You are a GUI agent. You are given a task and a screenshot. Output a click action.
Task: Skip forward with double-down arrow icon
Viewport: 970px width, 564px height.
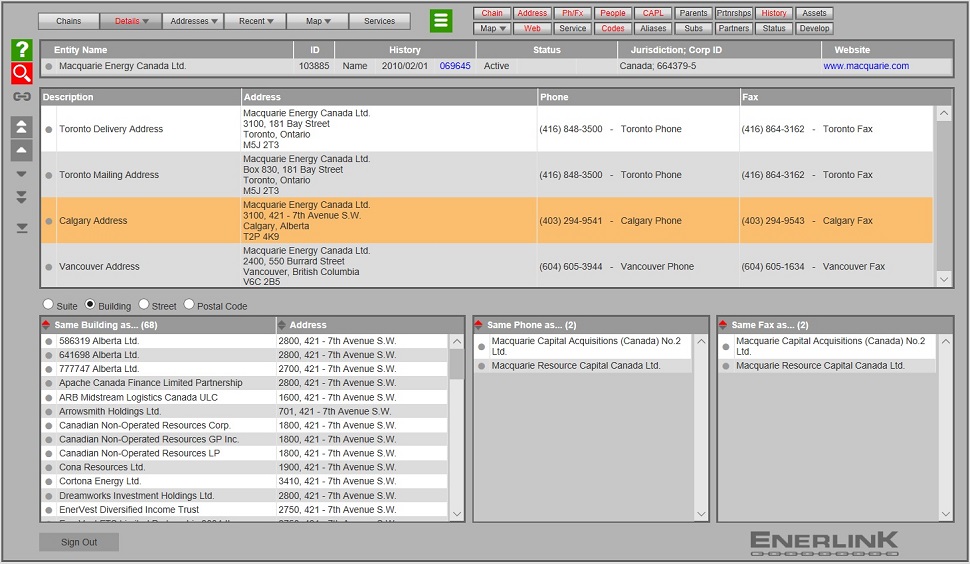(22, 197)
